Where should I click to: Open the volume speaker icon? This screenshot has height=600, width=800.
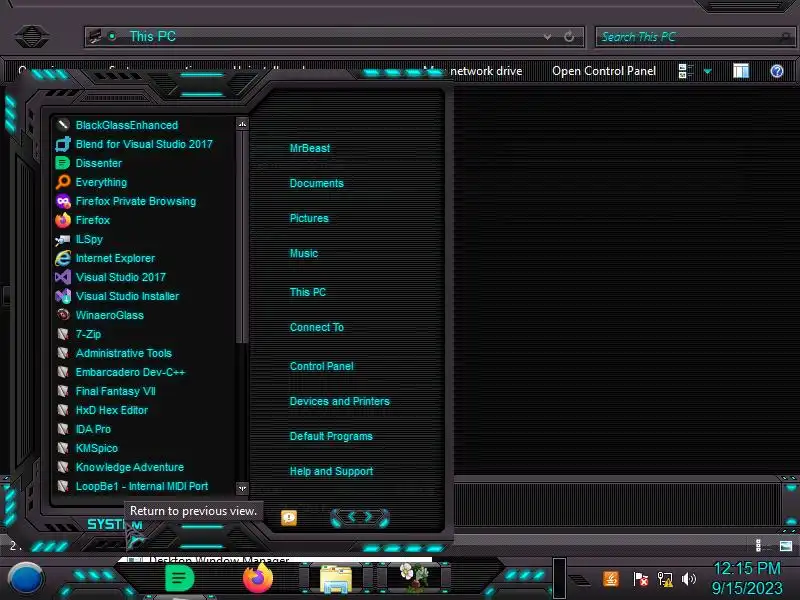pos(689,579)
